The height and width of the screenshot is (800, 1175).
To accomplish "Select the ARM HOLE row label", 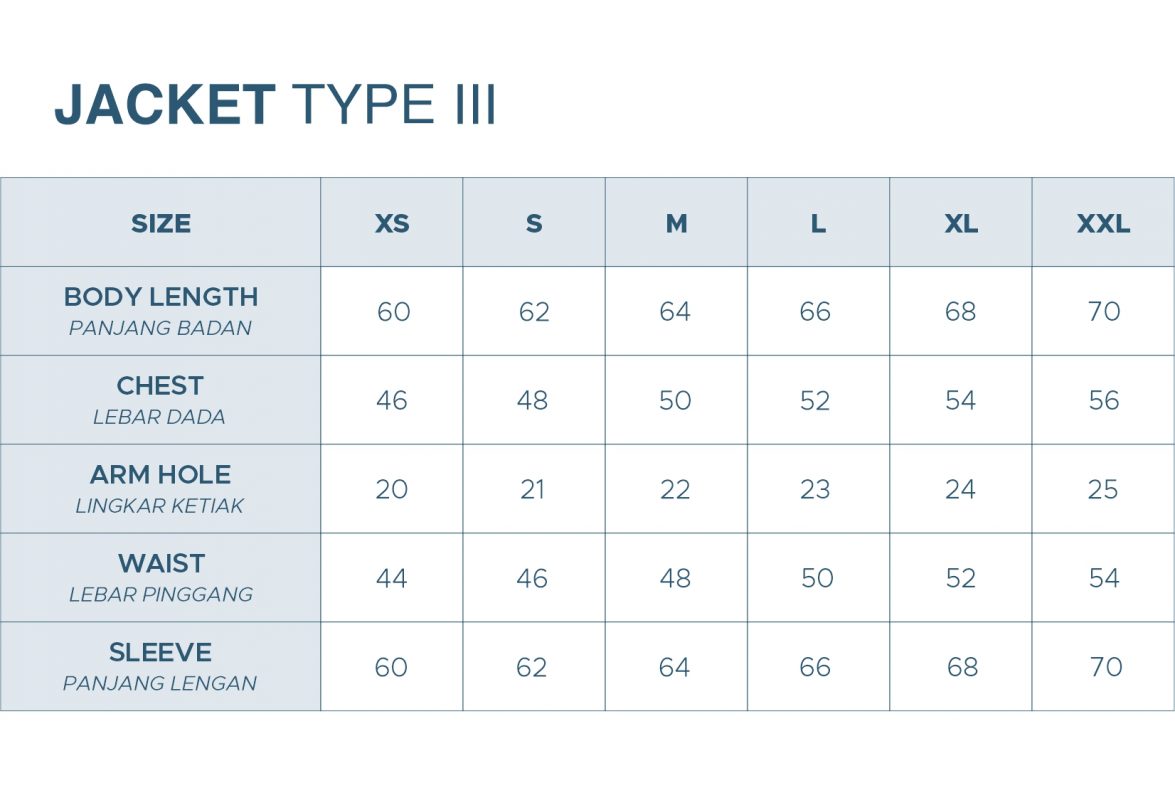I will click(x=160, y=475).
